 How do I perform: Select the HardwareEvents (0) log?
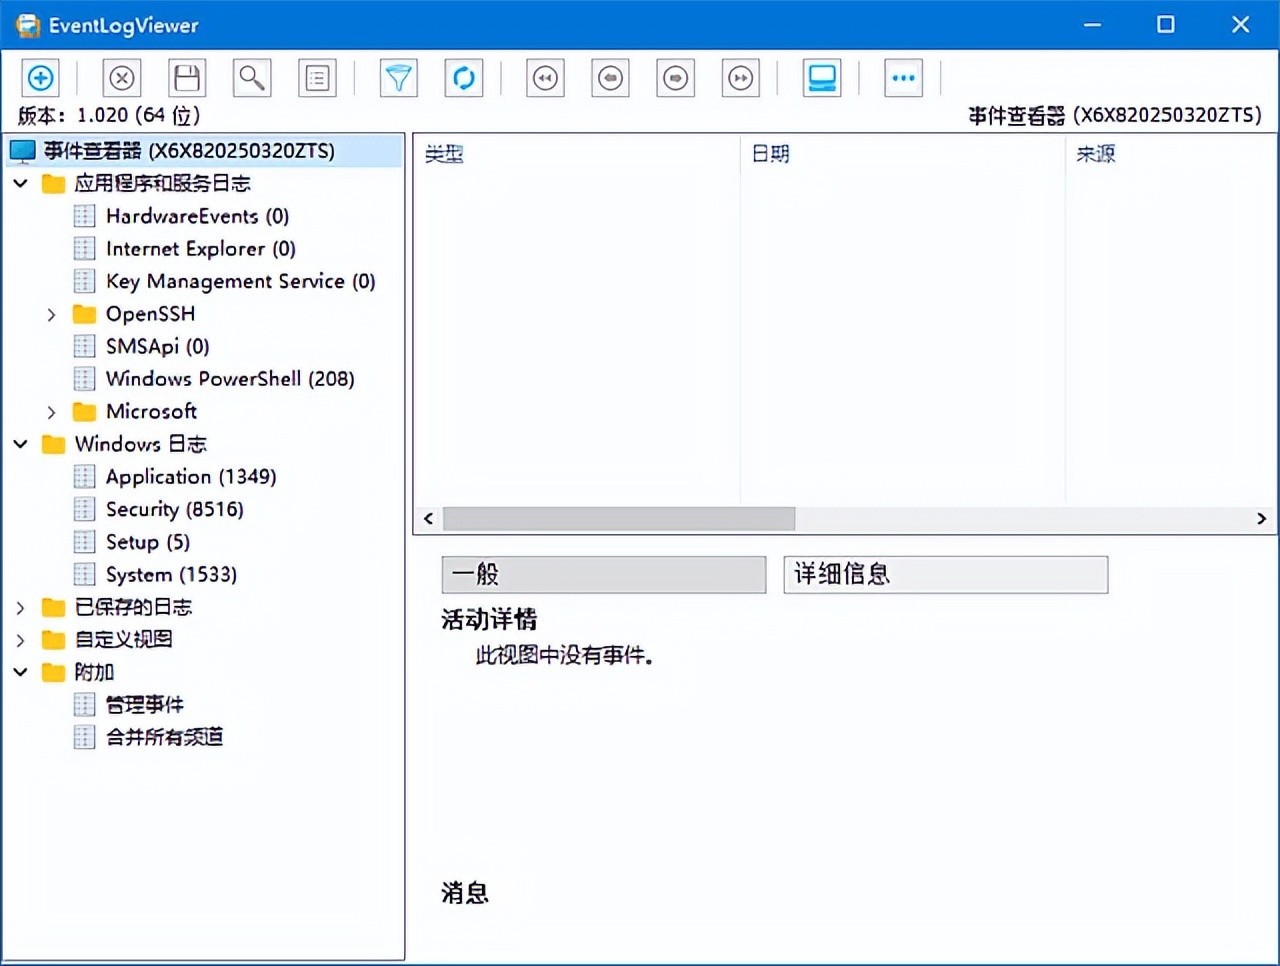[197, 216]
